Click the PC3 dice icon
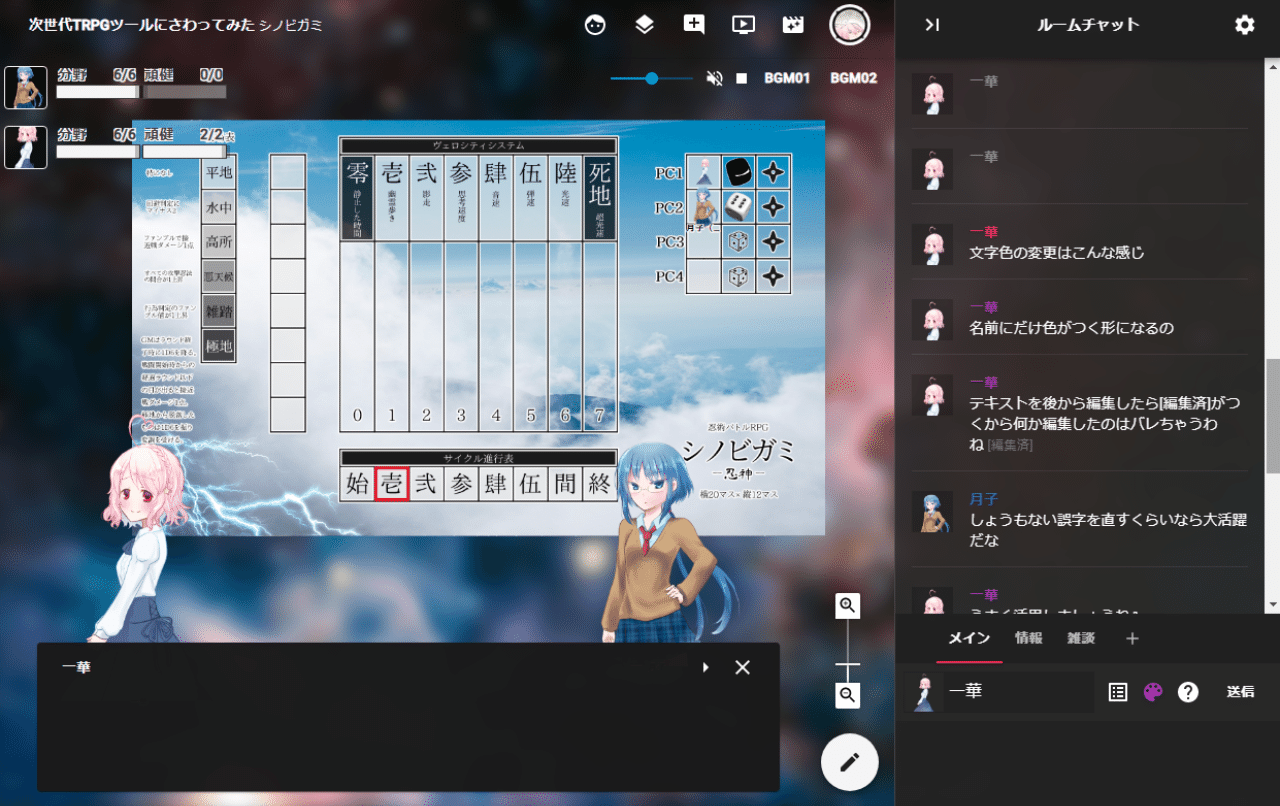This screenshot has width=1280, height=806. point(738,242)
